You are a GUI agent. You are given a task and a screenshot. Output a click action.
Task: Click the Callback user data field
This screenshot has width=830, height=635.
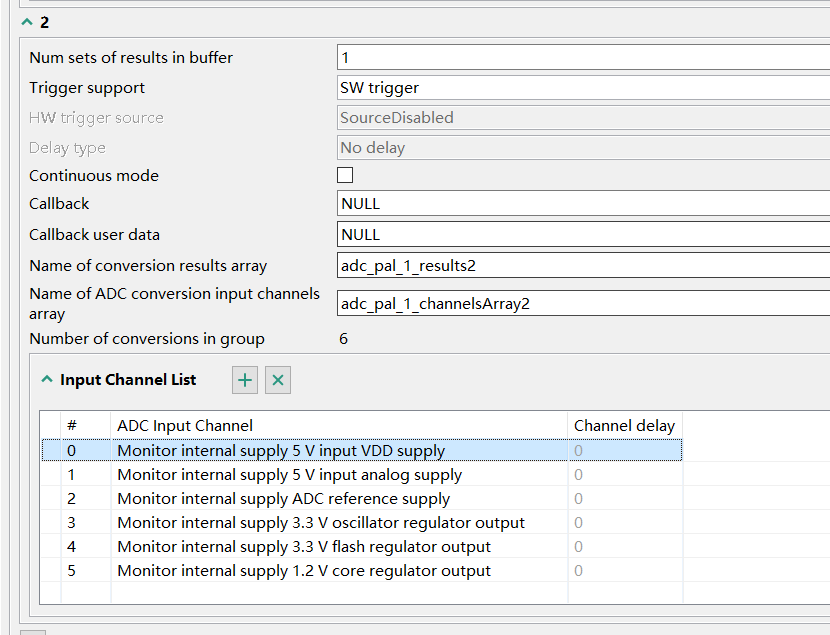point(584,234)
